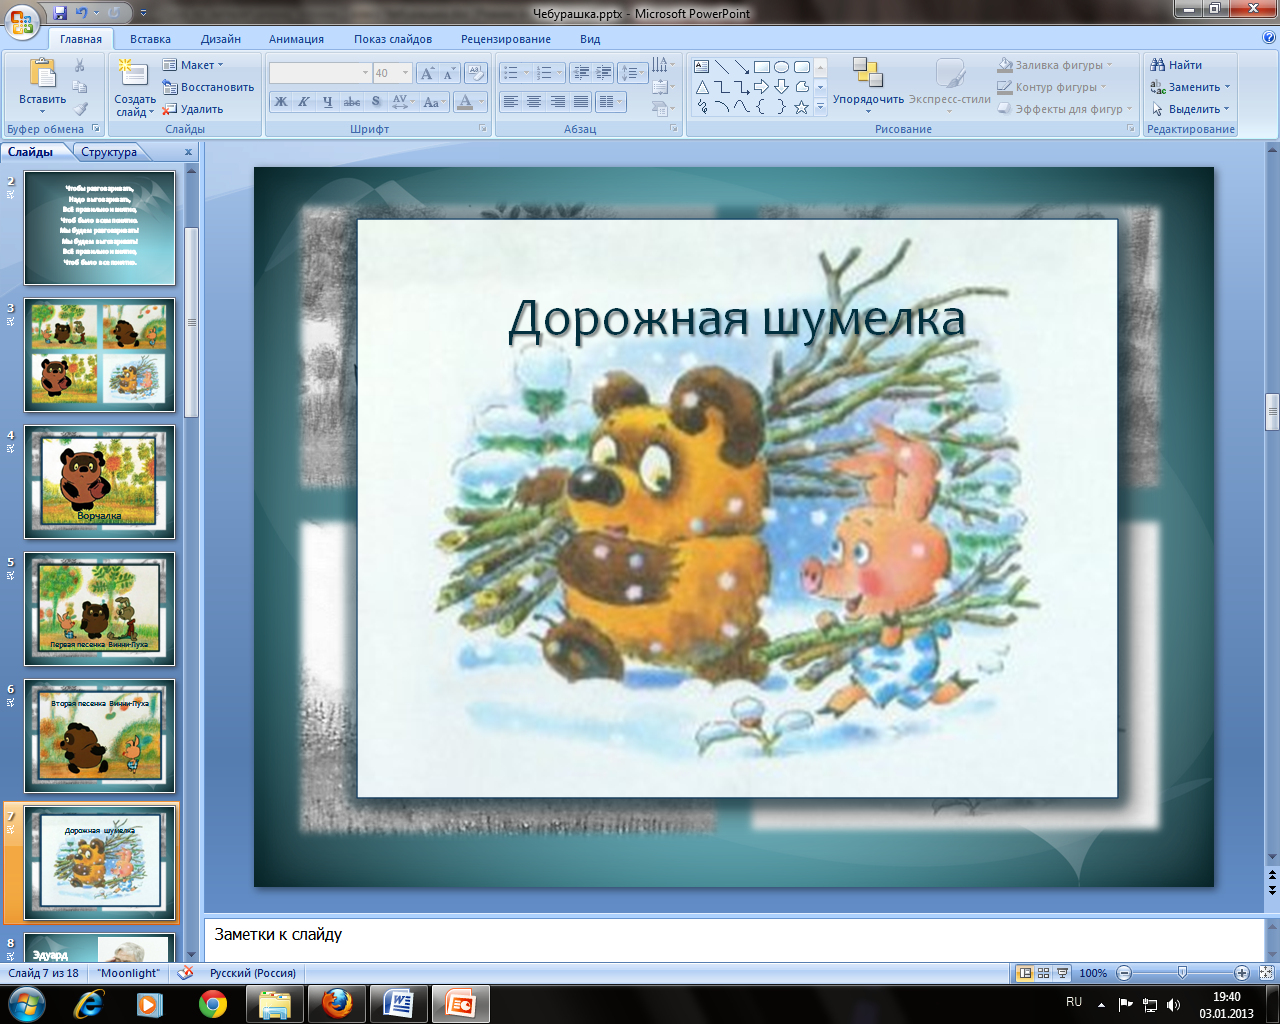Click the Undo arrow in quick access toolbar
This screenshot has height=1024, width=1280.
82,13
